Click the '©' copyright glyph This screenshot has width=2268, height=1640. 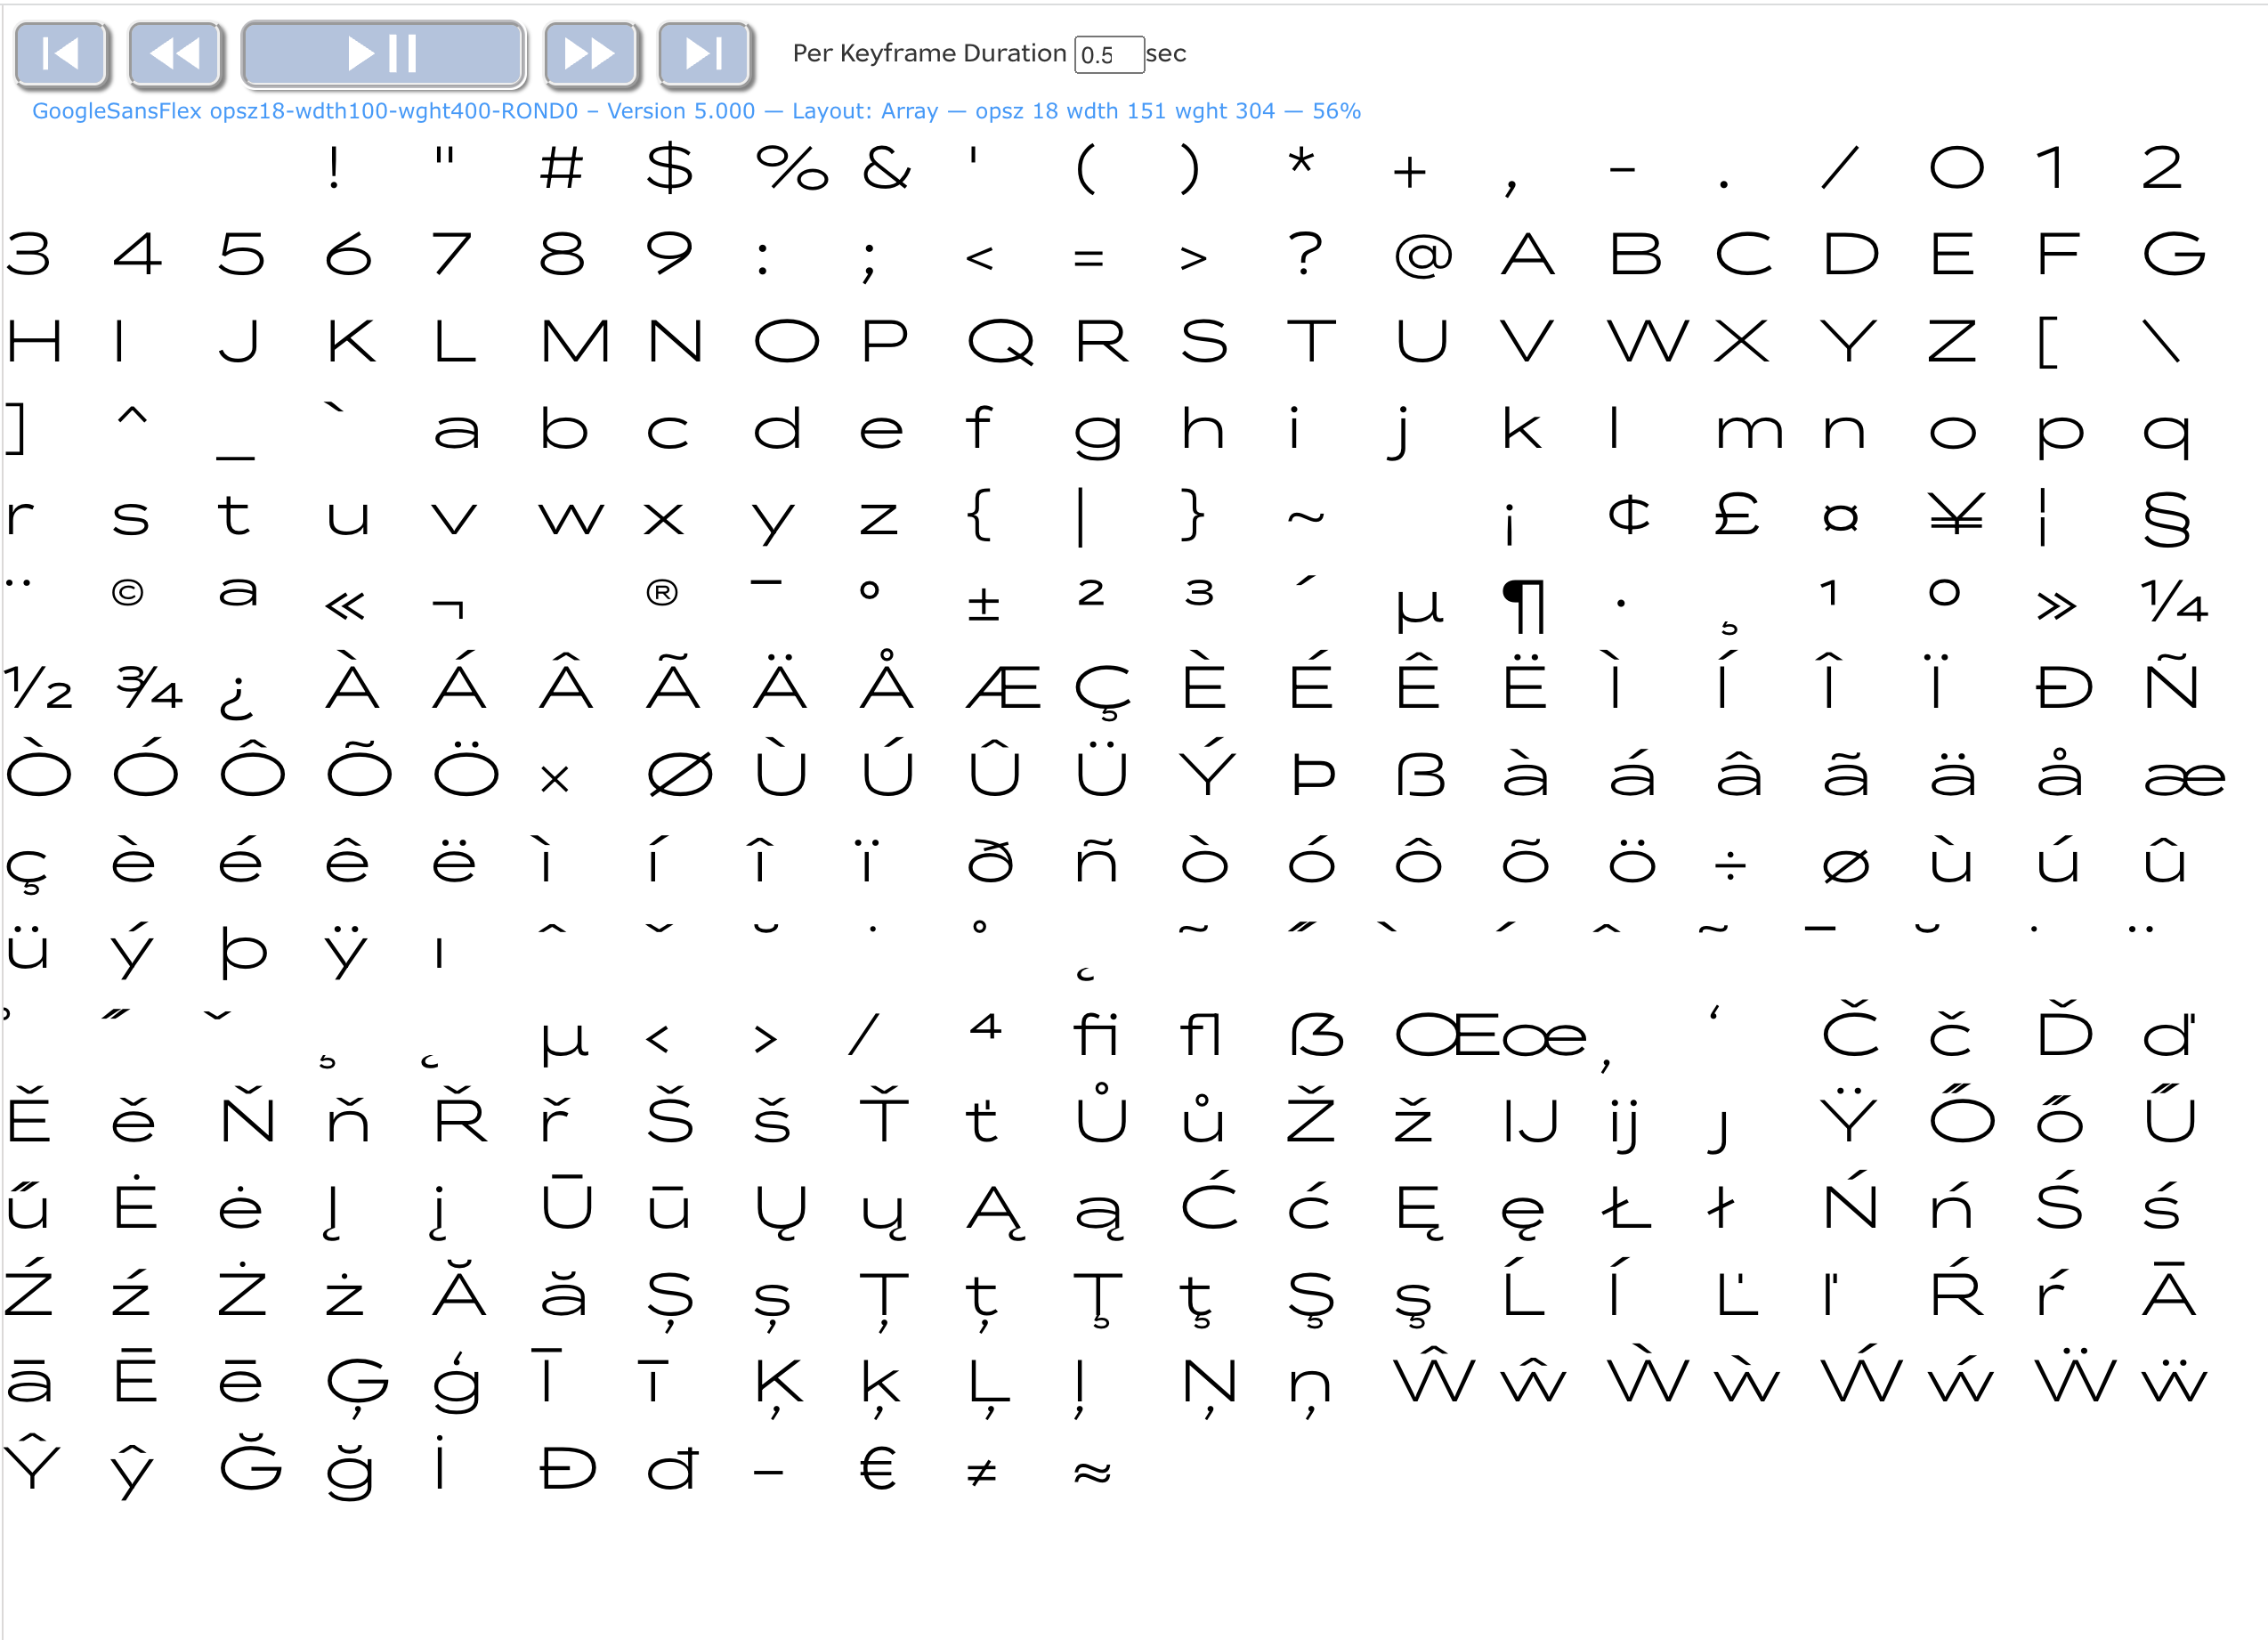point(127,593)
